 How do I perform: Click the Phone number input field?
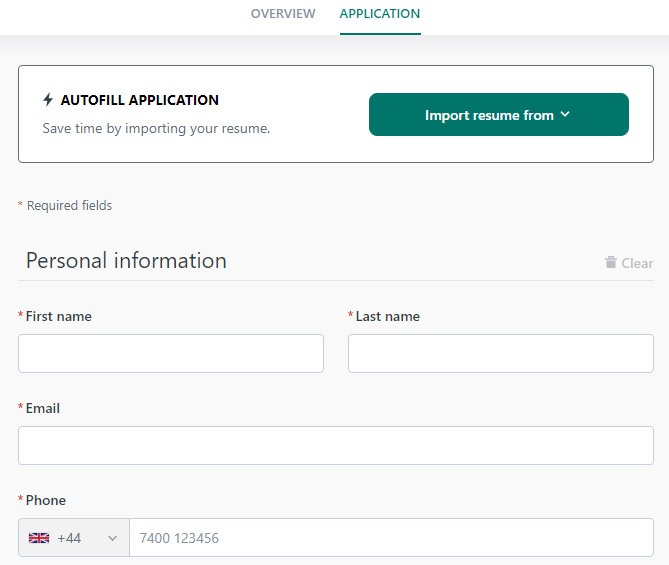point(391,538)
